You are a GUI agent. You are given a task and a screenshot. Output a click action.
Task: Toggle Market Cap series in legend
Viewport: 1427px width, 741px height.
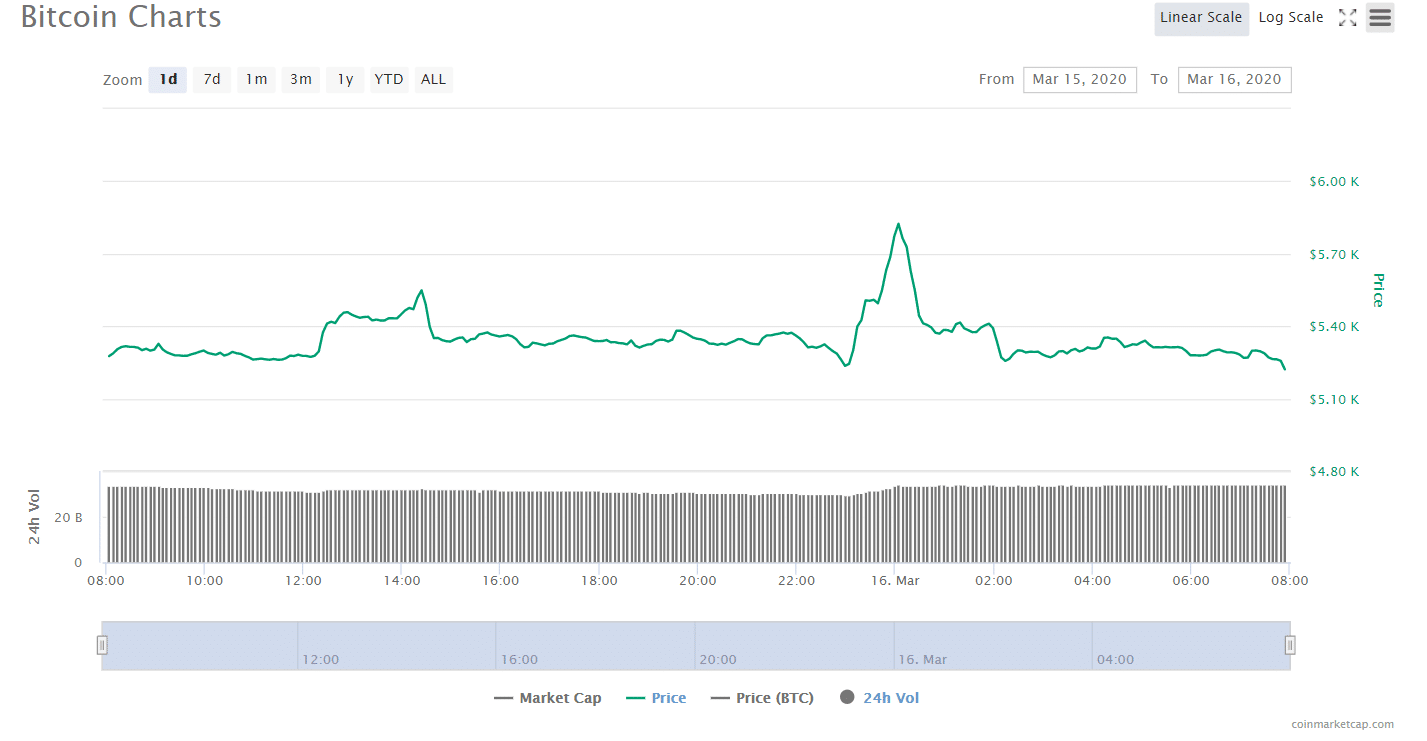click(548, 698)
